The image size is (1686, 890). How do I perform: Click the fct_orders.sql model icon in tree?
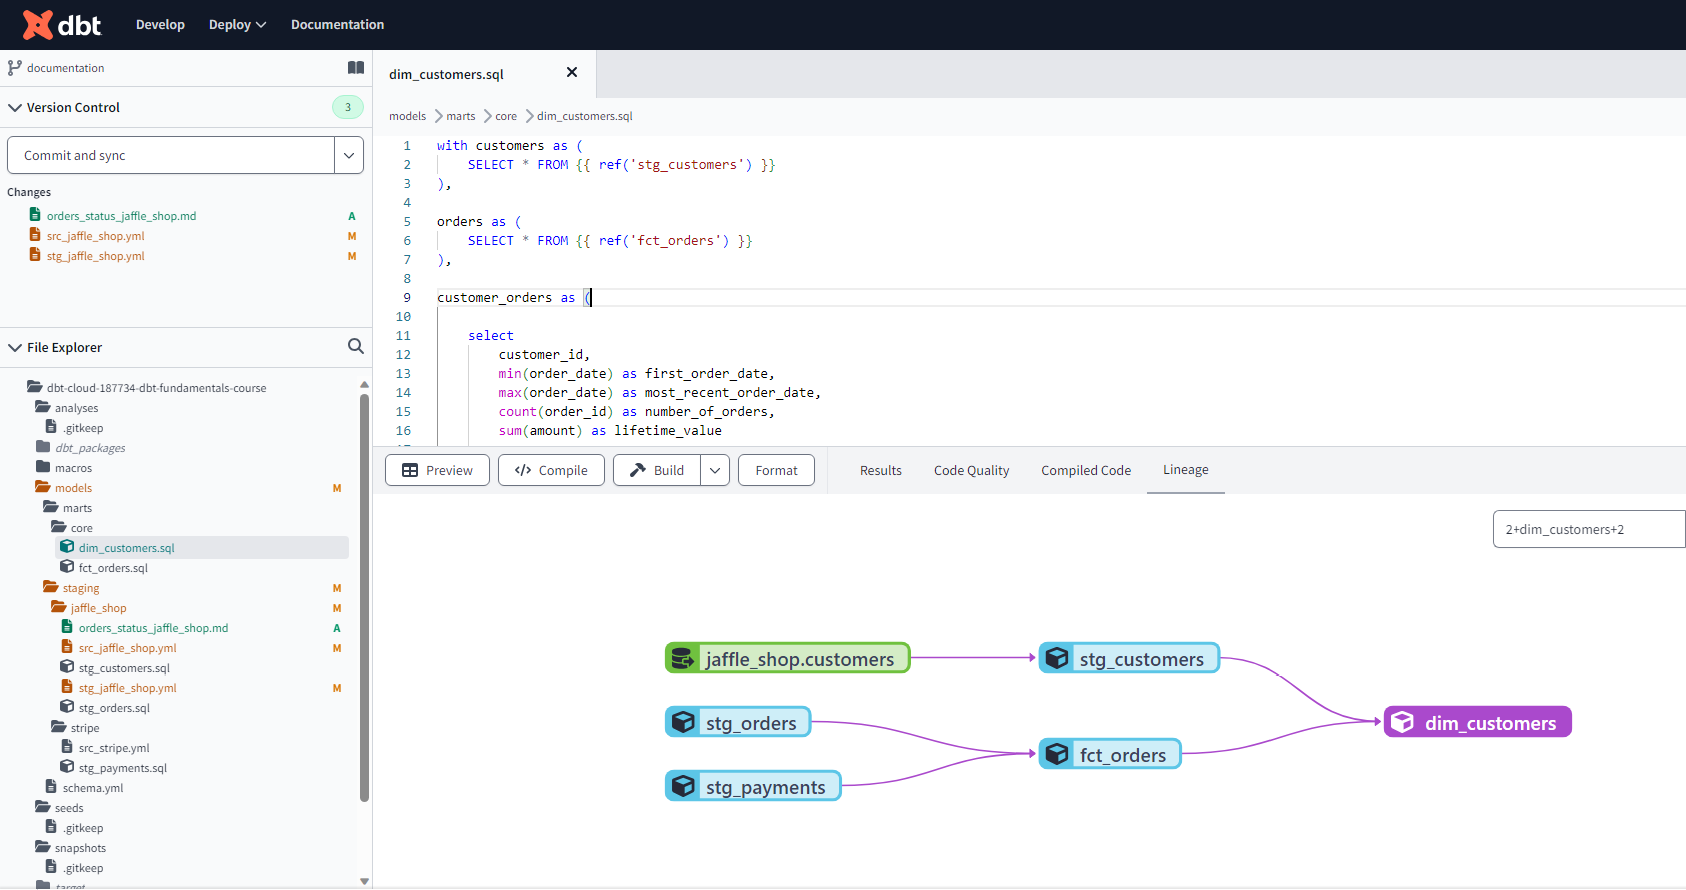click(x=67, y=567)
